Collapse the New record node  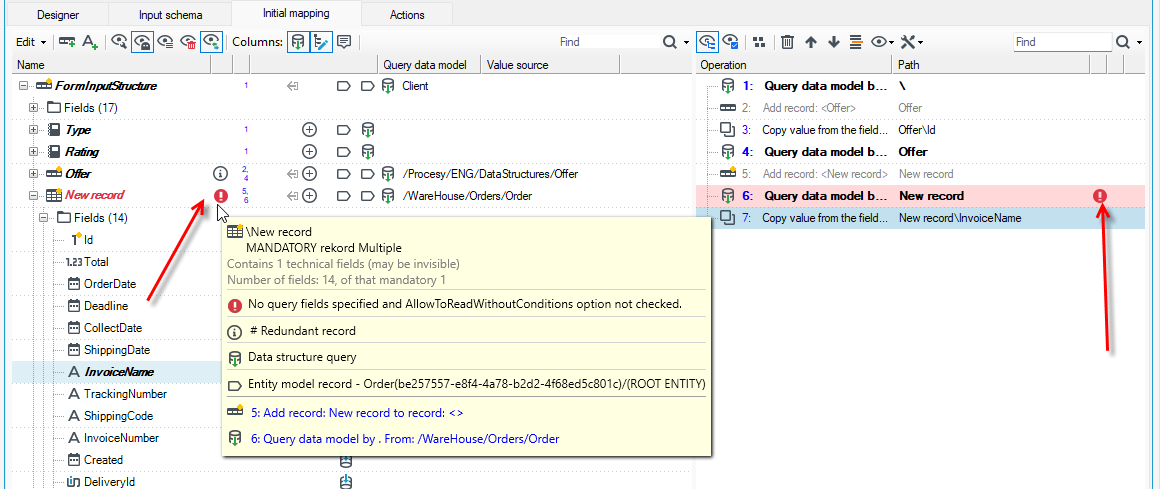pyautogui.click(x=33, y=196)
